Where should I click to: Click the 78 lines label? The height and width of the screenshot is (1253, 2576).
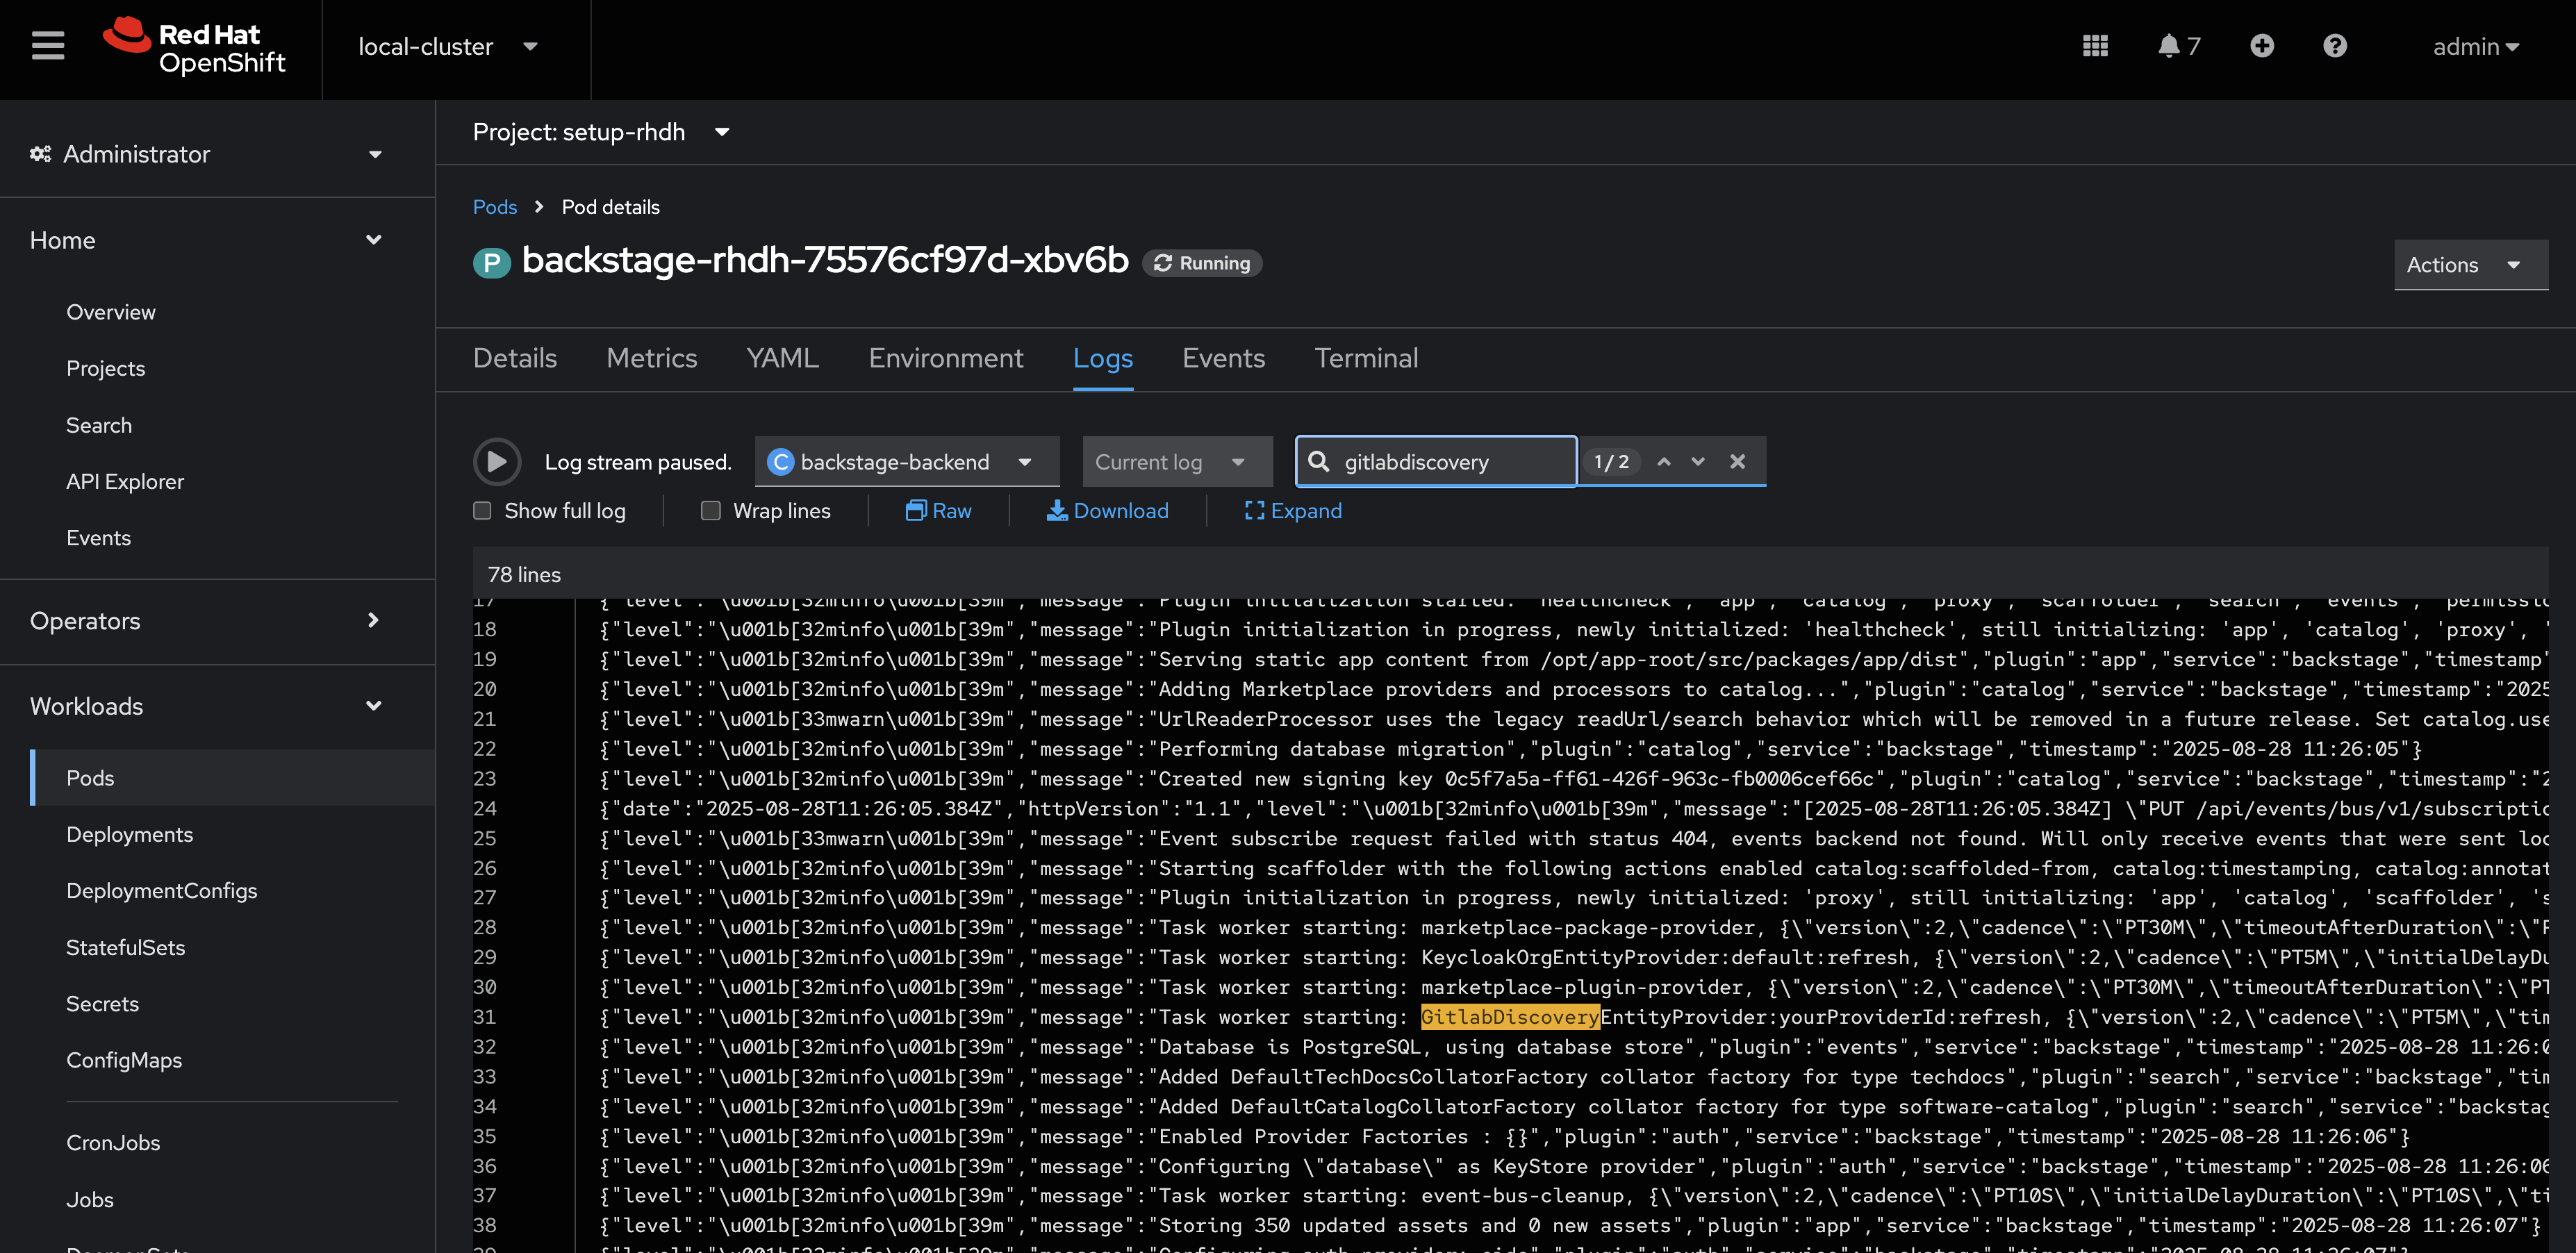point(524,575)
